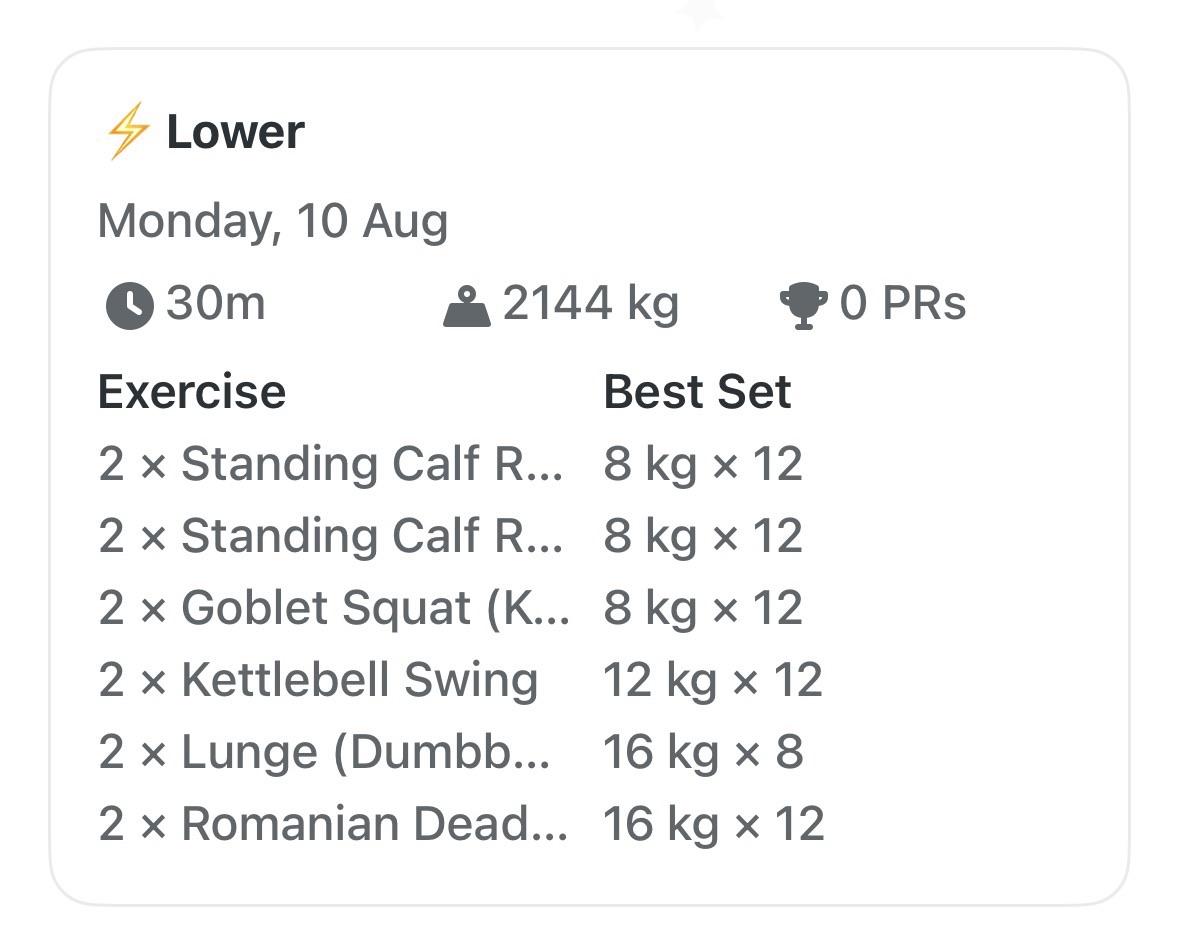Select the Monday, 10 Aug date
The width and height of the screenshot is (1179, 949).
[273, 222]
